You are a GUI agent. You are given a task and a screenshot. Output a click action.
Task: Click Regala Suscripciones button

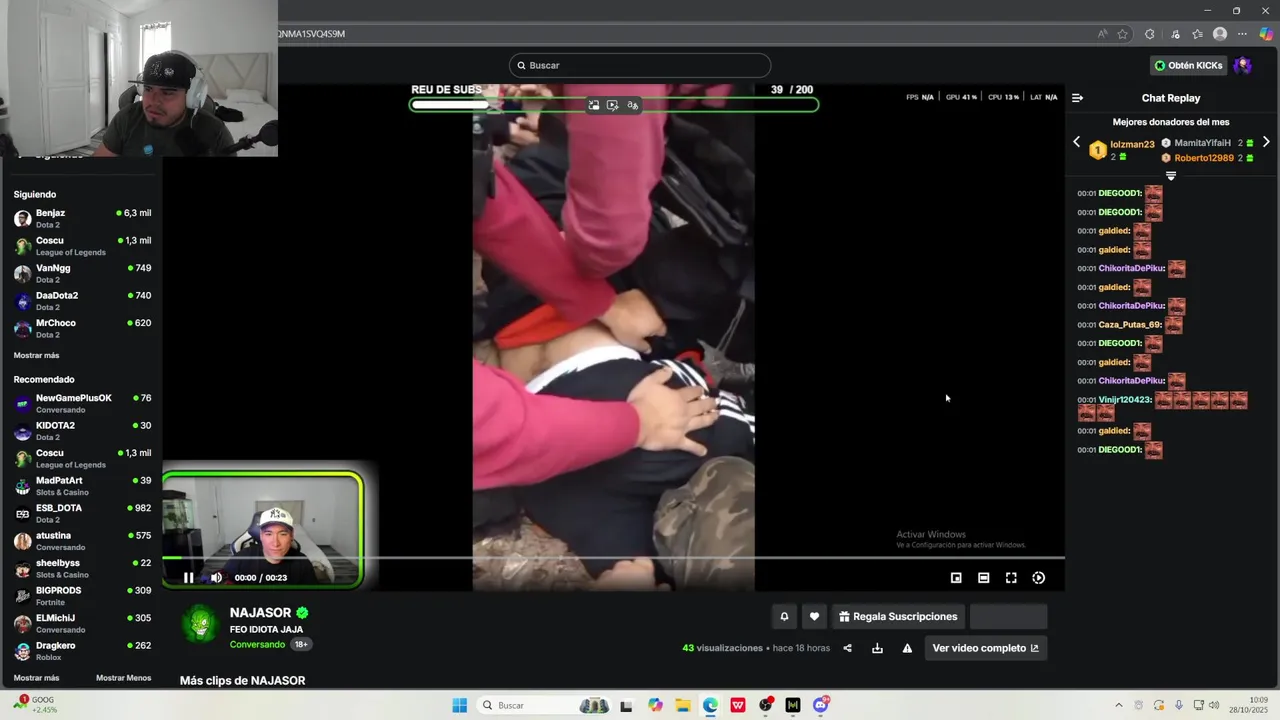[898, 616]
